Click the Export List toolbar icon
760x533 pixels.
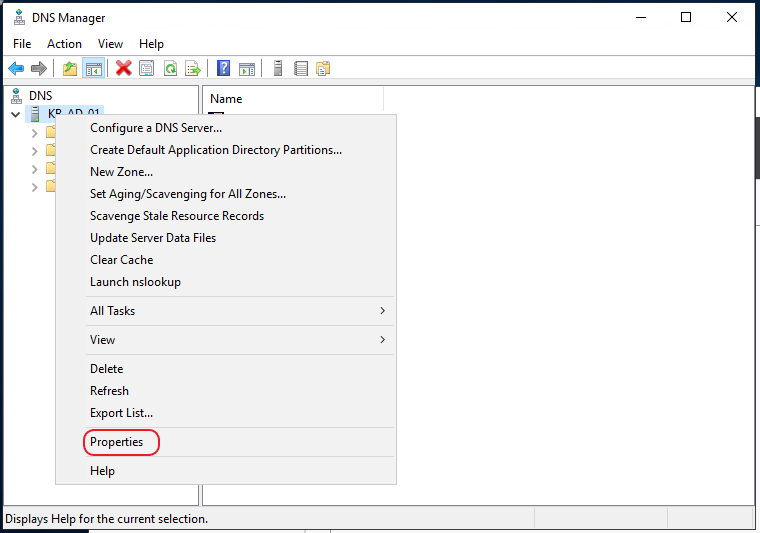click(193, 68)
